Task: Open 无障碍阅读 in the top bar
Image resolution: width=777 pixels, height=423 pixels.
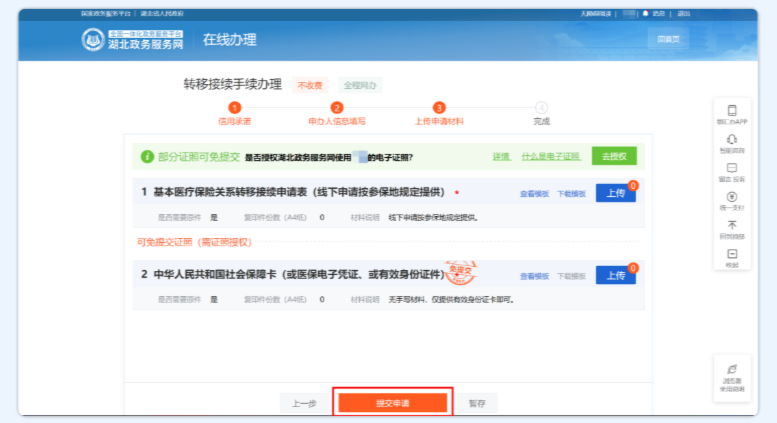Action: (x=596, y=13)
